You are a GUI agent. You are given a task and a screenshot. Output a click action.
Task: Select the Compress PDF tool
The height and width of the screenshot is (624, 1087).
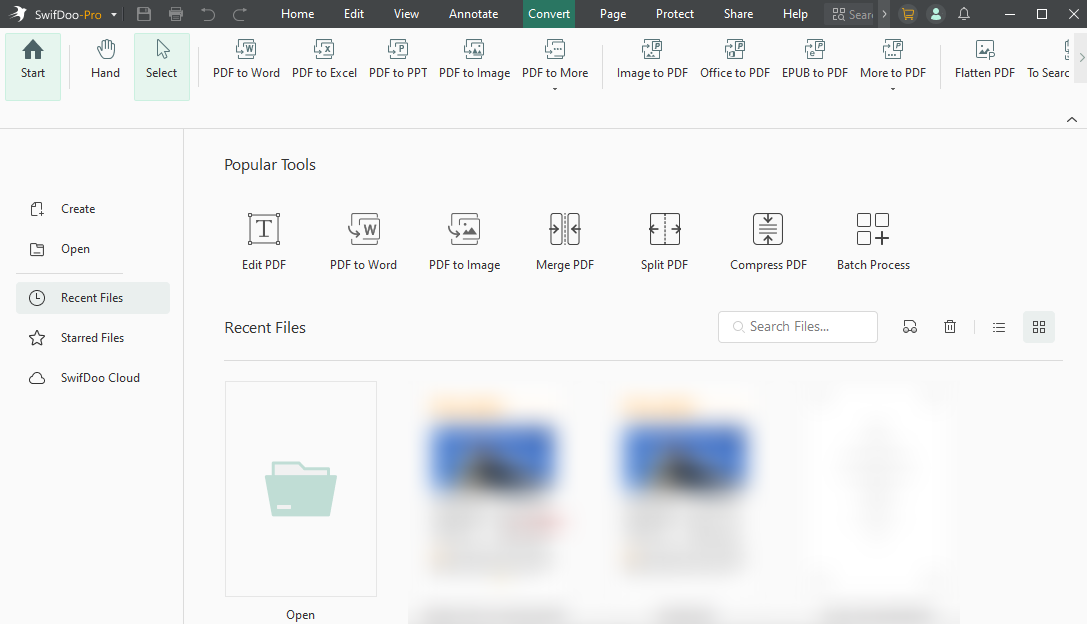(767, 240)
